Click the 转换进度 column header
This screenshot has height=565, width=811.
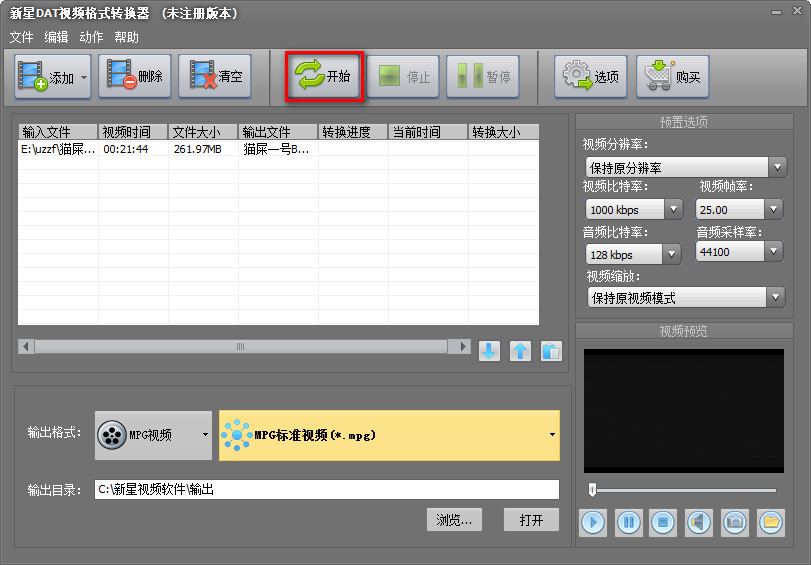tap(353, 132)
